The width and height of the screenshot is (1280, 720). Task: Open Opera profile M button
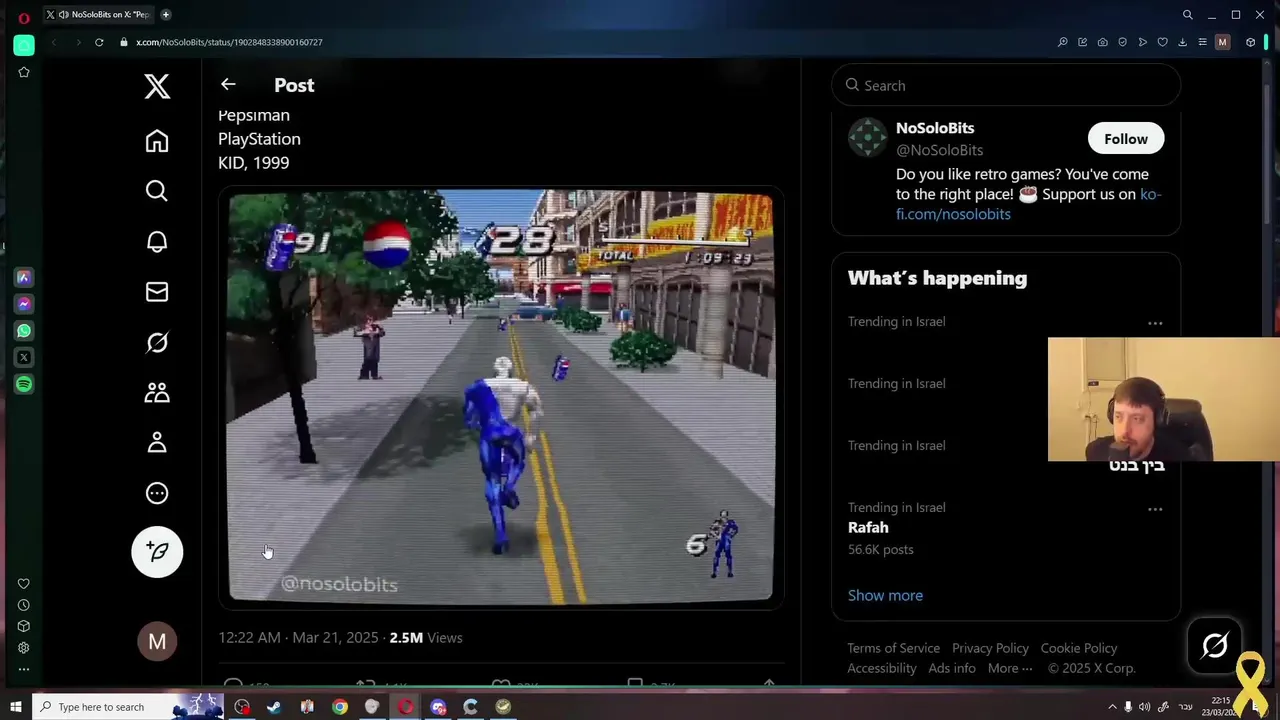(x=1222, y=42)
